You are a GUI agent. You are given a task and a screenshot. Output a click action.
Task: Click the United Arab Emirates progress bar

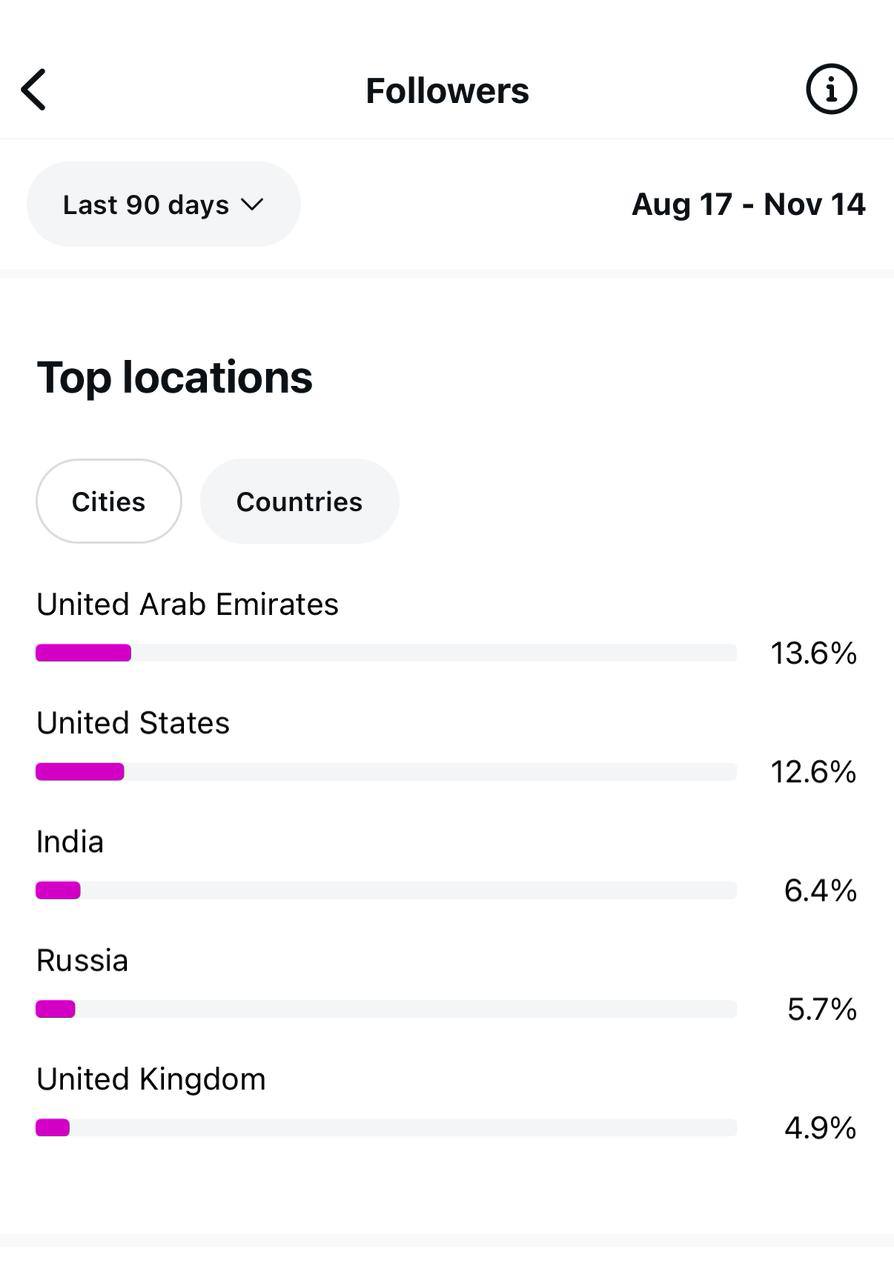tap(386, 653)
